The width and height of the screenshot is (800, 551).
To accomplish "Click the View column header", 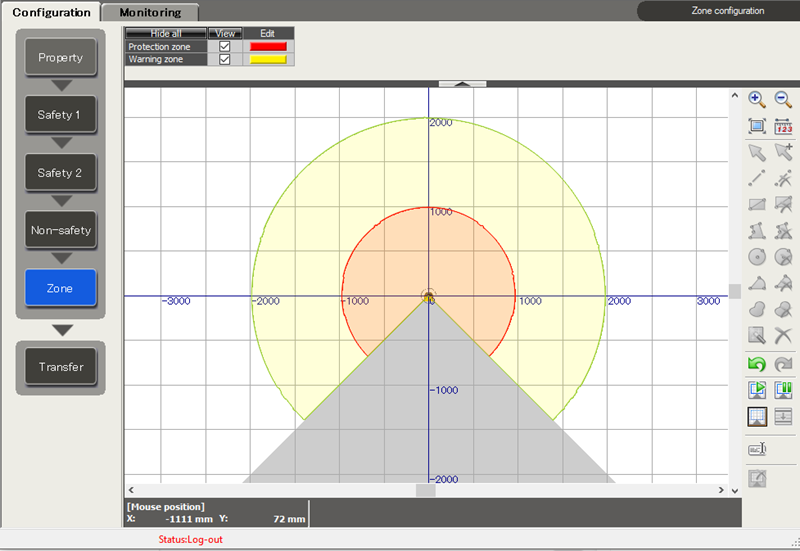I will tap(225, 33).
